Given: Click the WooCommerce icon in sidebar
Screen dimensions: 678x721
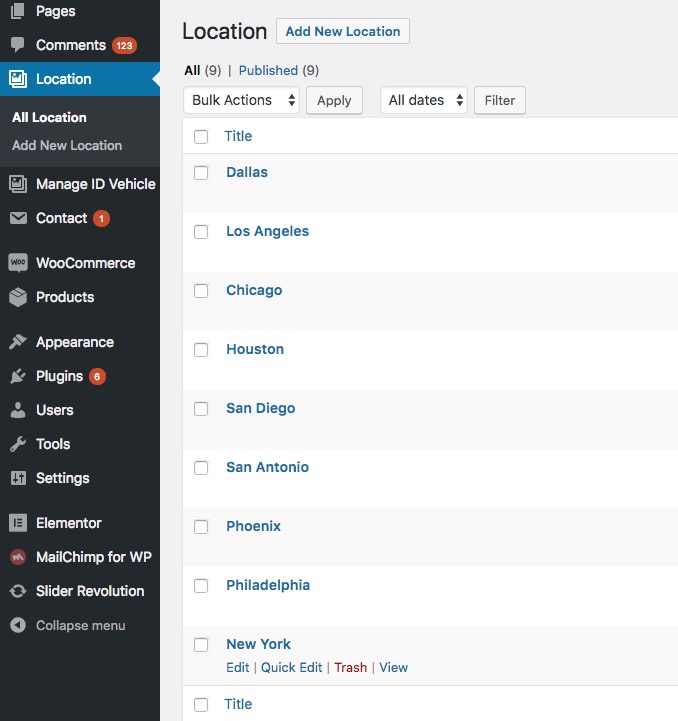Looking at the screenshot, I should tap(18, 263).
